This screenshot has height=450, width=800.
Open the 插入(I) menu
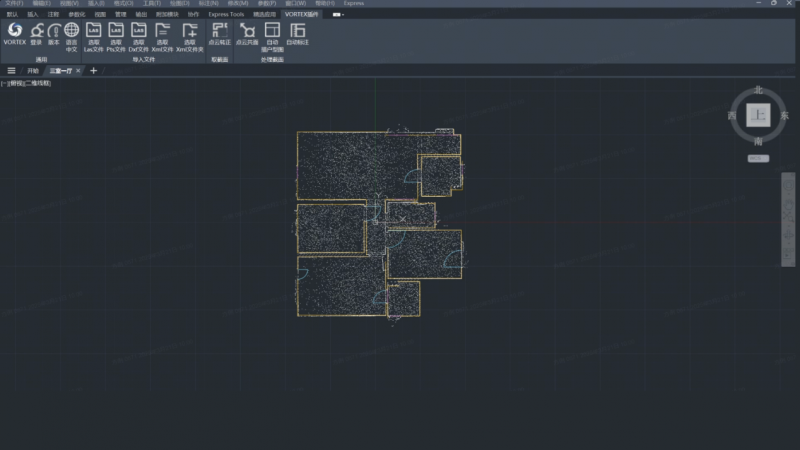pos(96,3)
